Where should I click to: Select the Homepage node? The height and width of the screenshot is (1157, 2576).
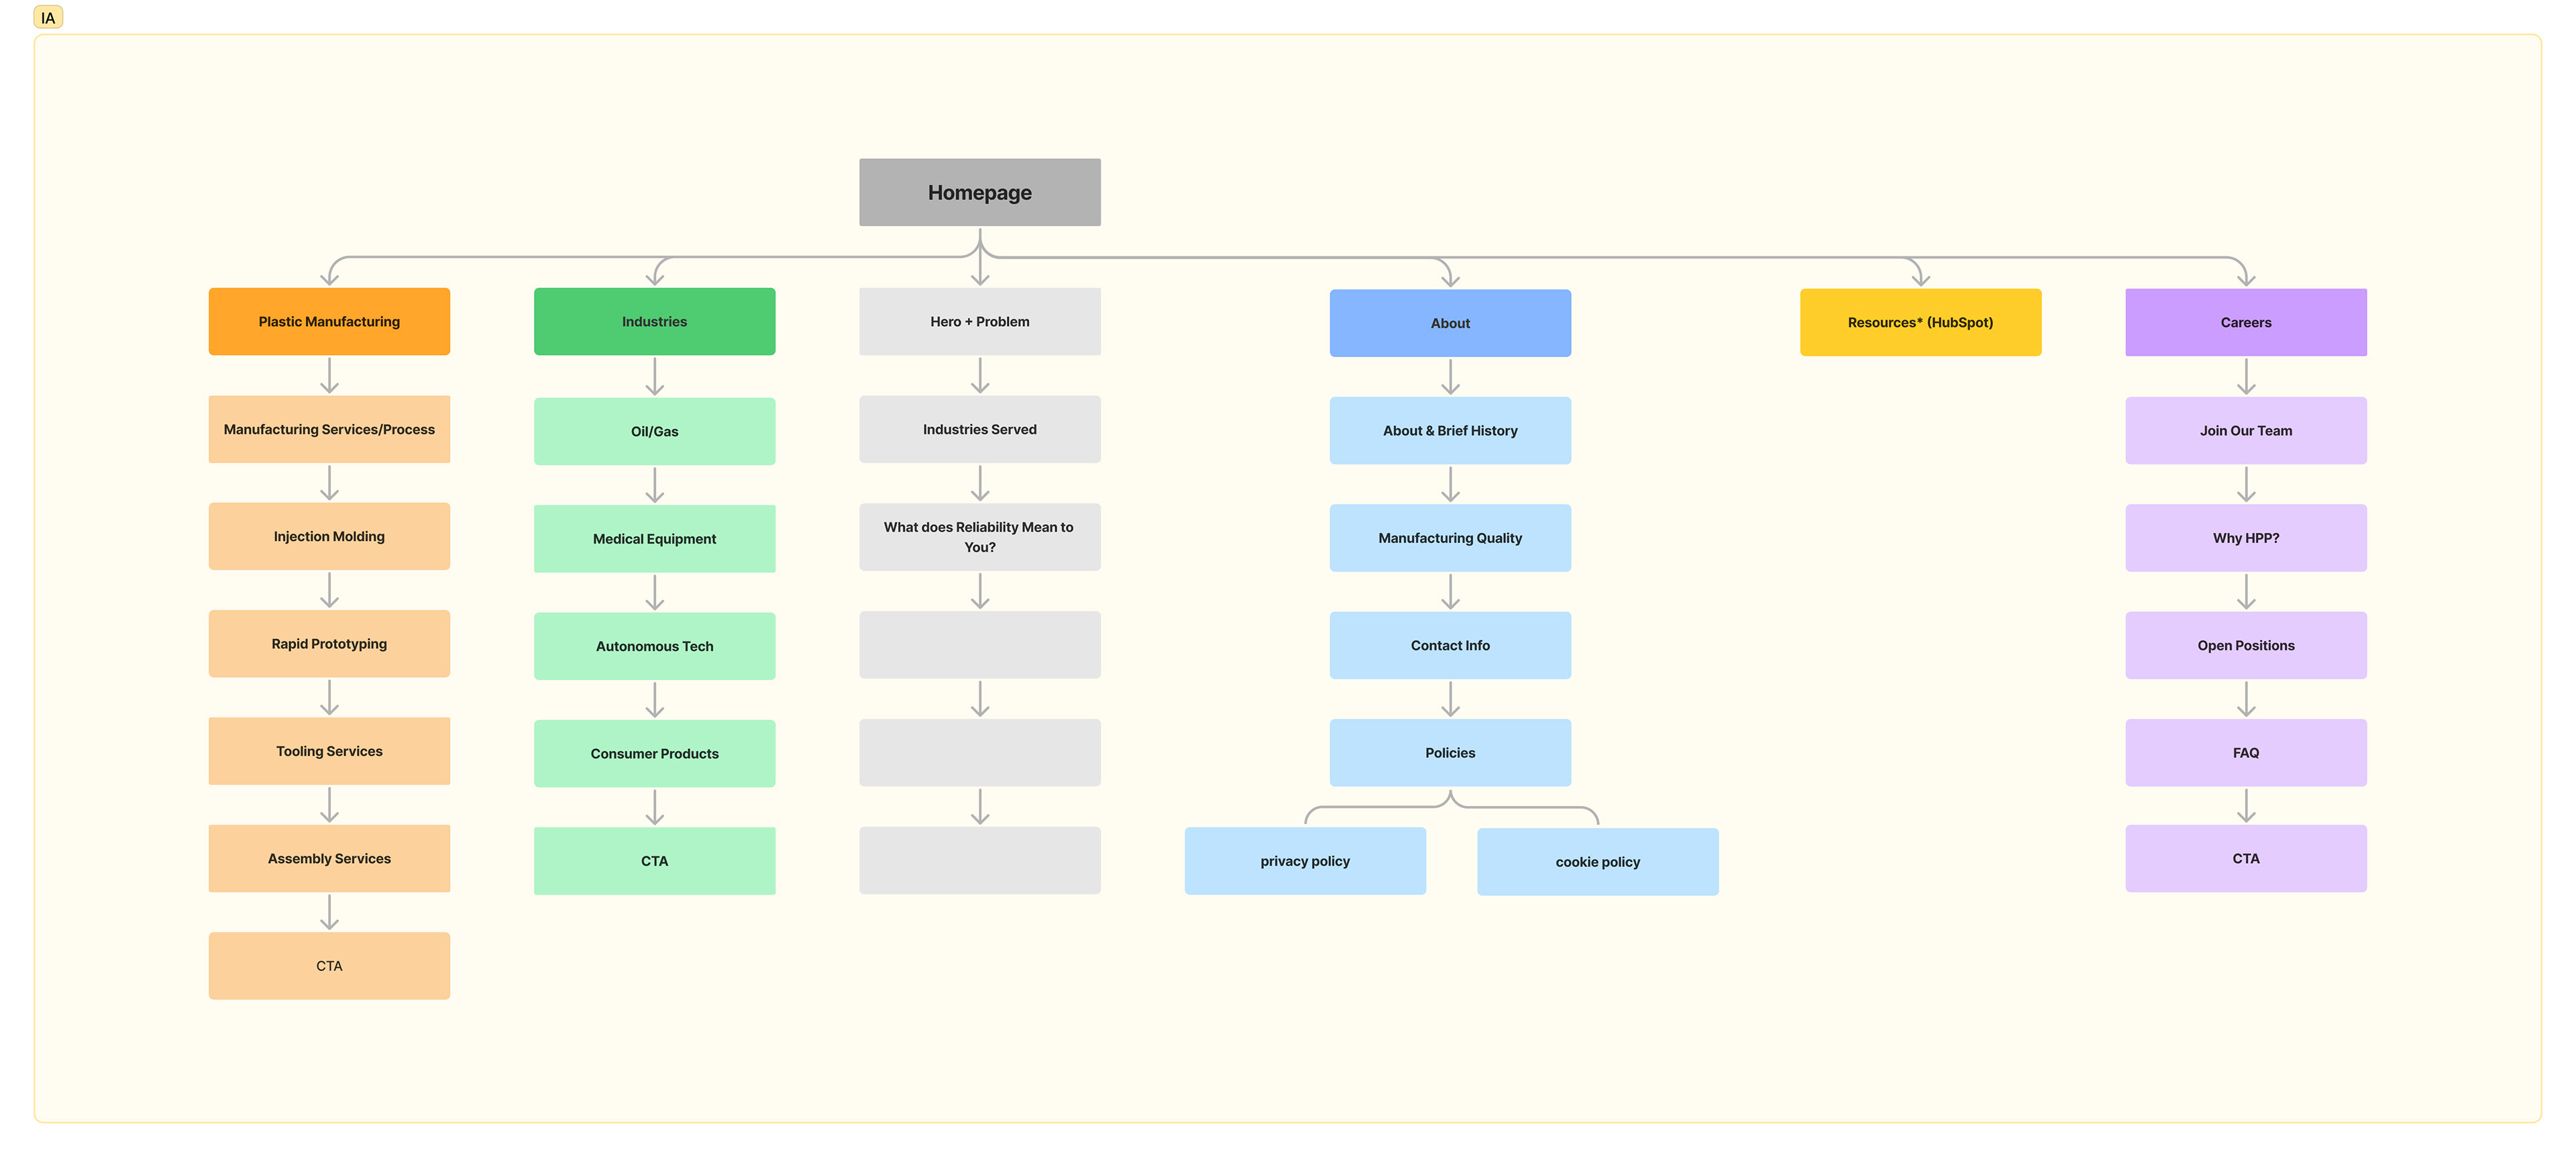(979, 192)
